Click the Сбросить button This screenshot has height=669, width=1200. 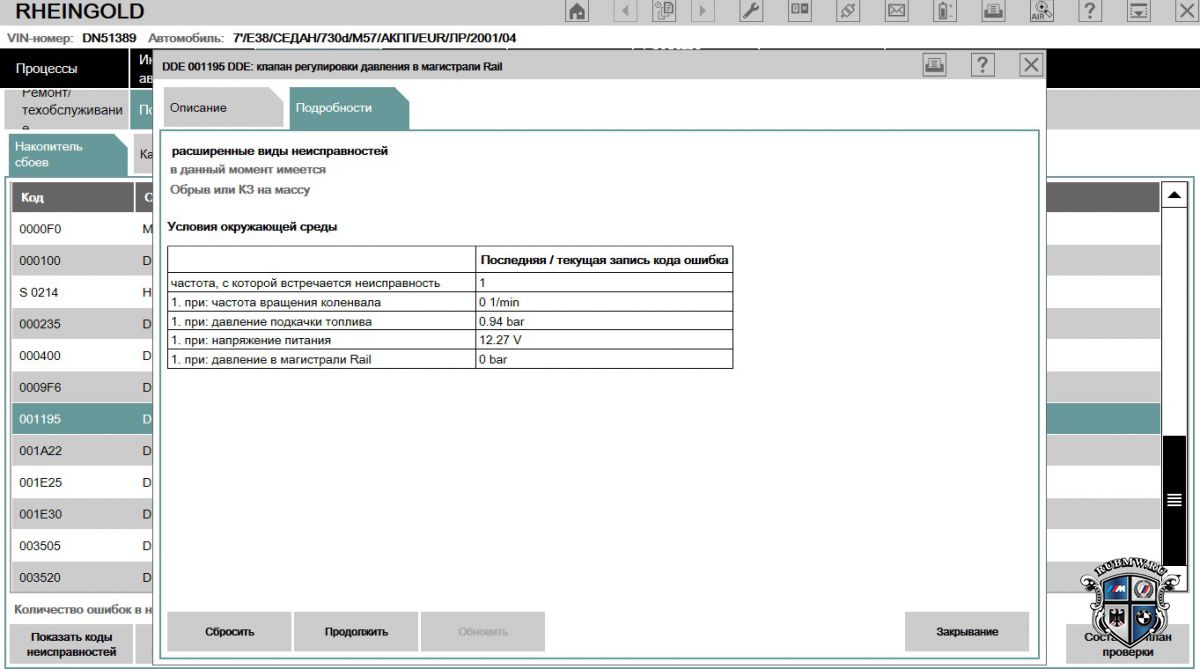pyautogui.click(x=230, y=632)
